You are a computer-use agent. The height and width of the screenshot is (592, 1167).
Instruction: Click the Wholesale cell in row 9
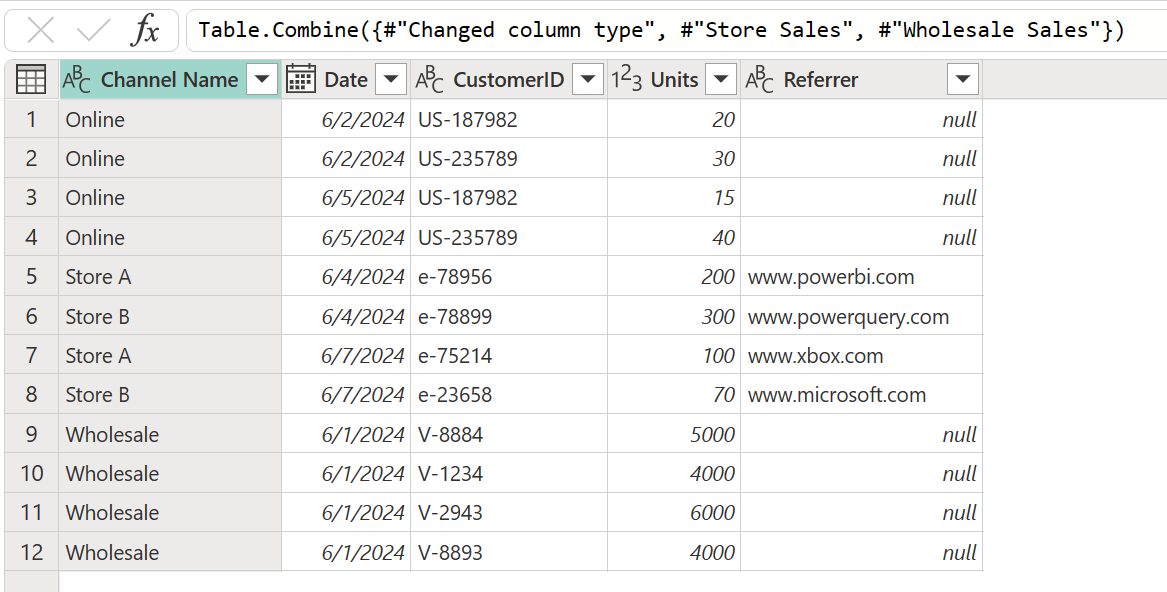click(x=111, y=434)
